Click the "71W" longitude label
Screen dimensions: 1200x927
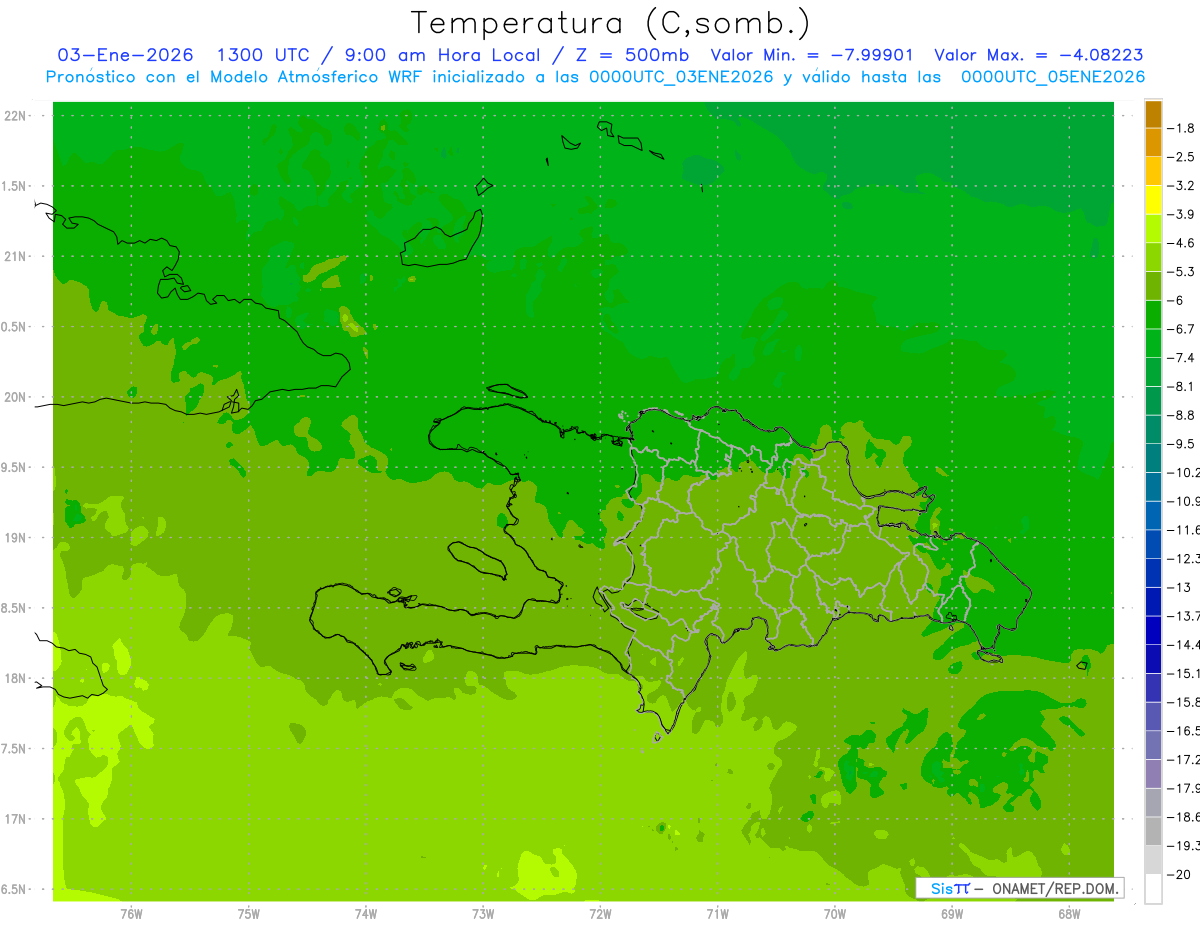click(x=717, y=913)
